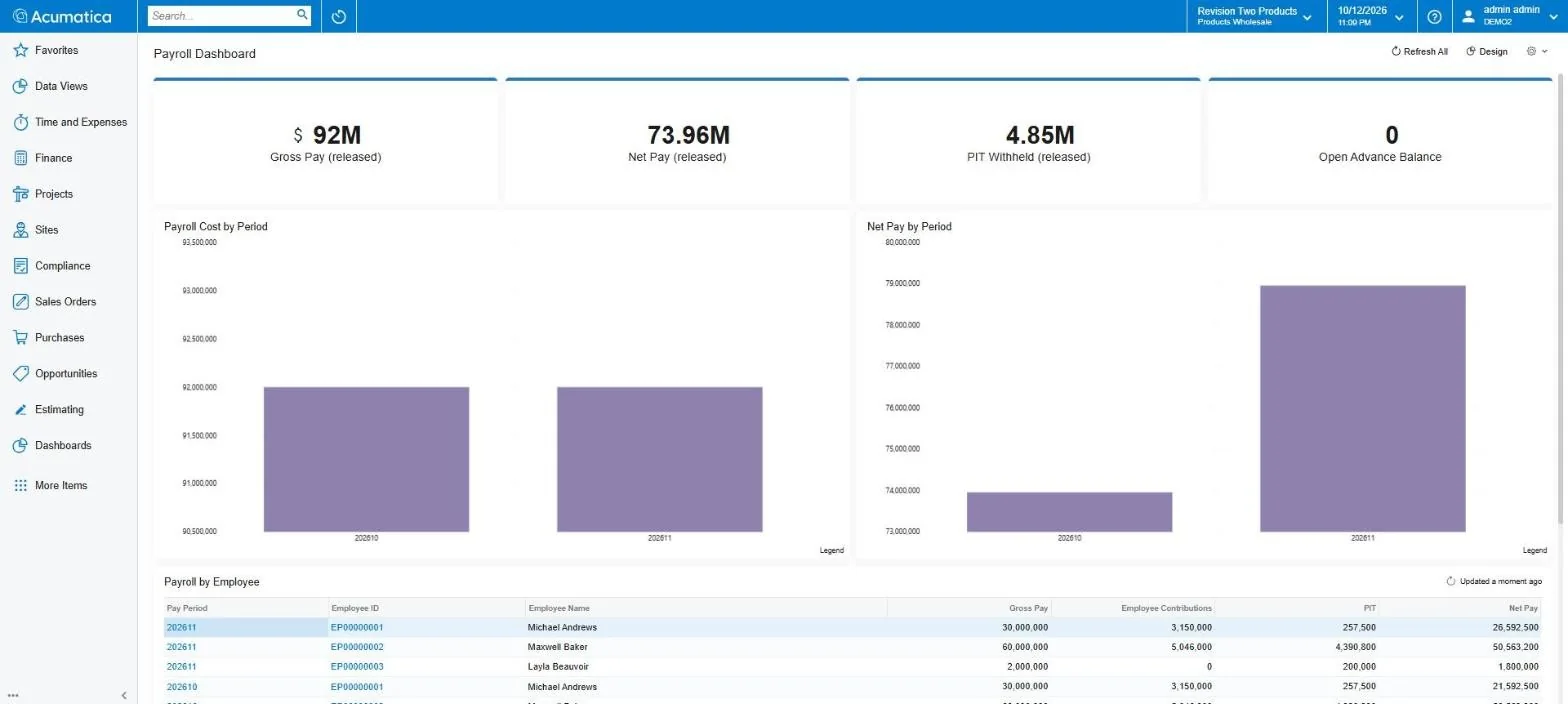This screenshot has width=1568, height=704.
Task: Collapse the left navigation panel
Action: [124, 695]
